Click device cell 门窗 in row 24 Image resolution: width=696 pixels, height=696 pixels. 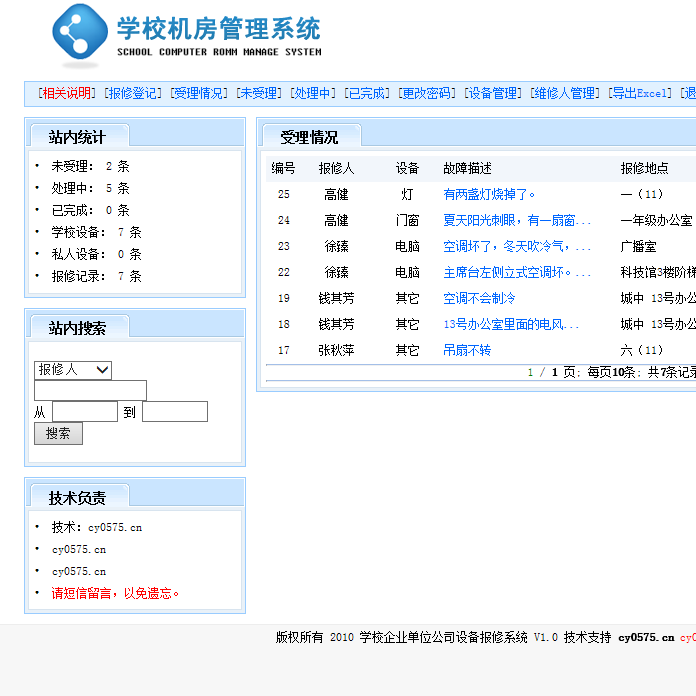pyautogui.click(x=407, y=220)
